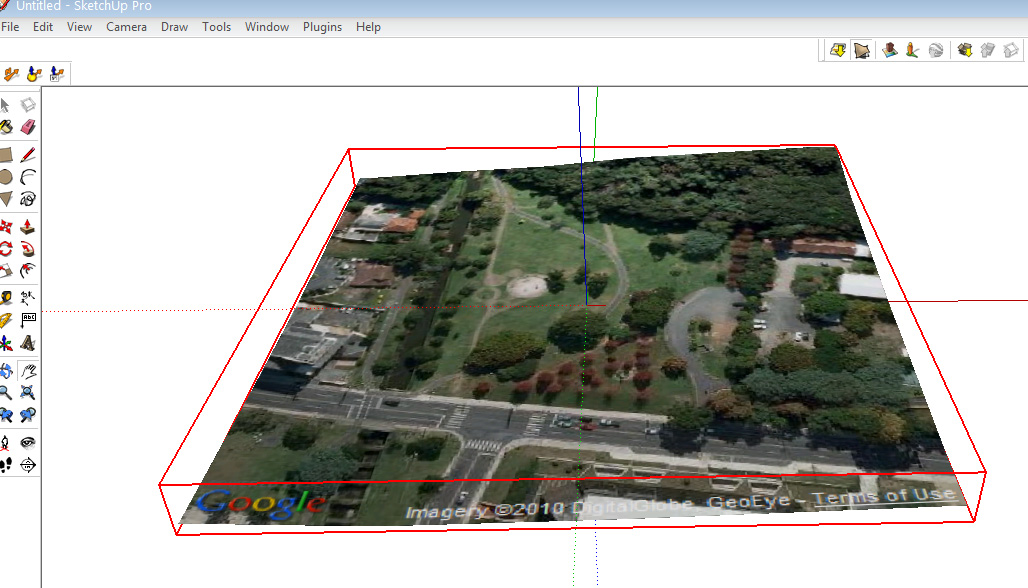The height and width of the screenshot is (588, 1028).
Task: Open the Plugins menu
Action: tap(322, 27)
